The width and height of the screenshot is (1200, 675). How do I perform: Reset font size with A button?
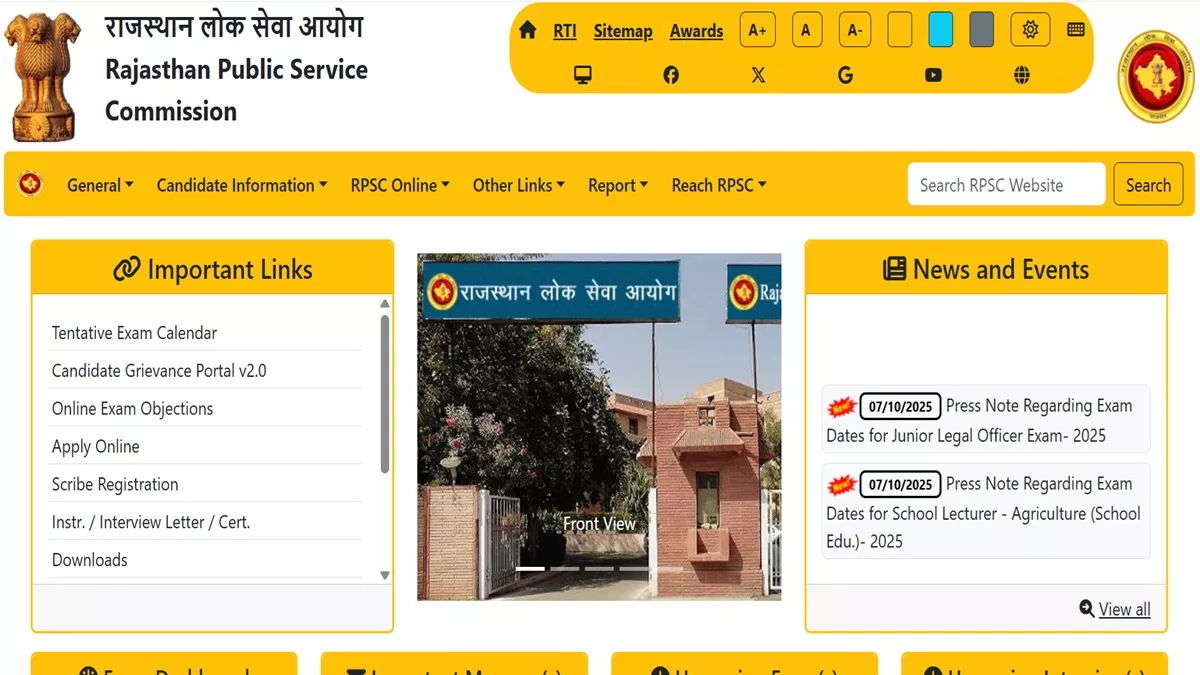pos(806,30)
